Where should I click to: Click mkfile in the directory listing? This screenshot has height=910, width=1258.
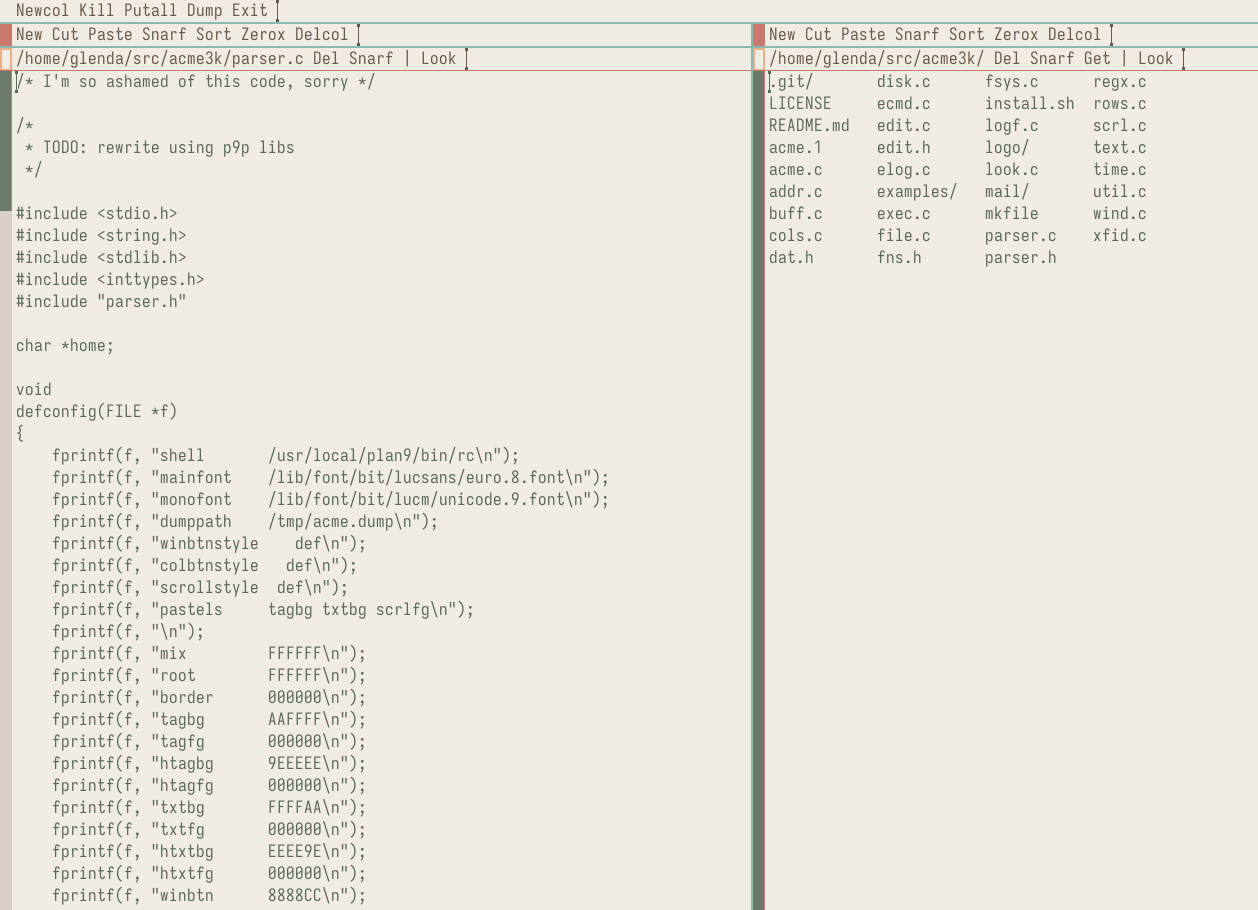[x=1012, y=214]
